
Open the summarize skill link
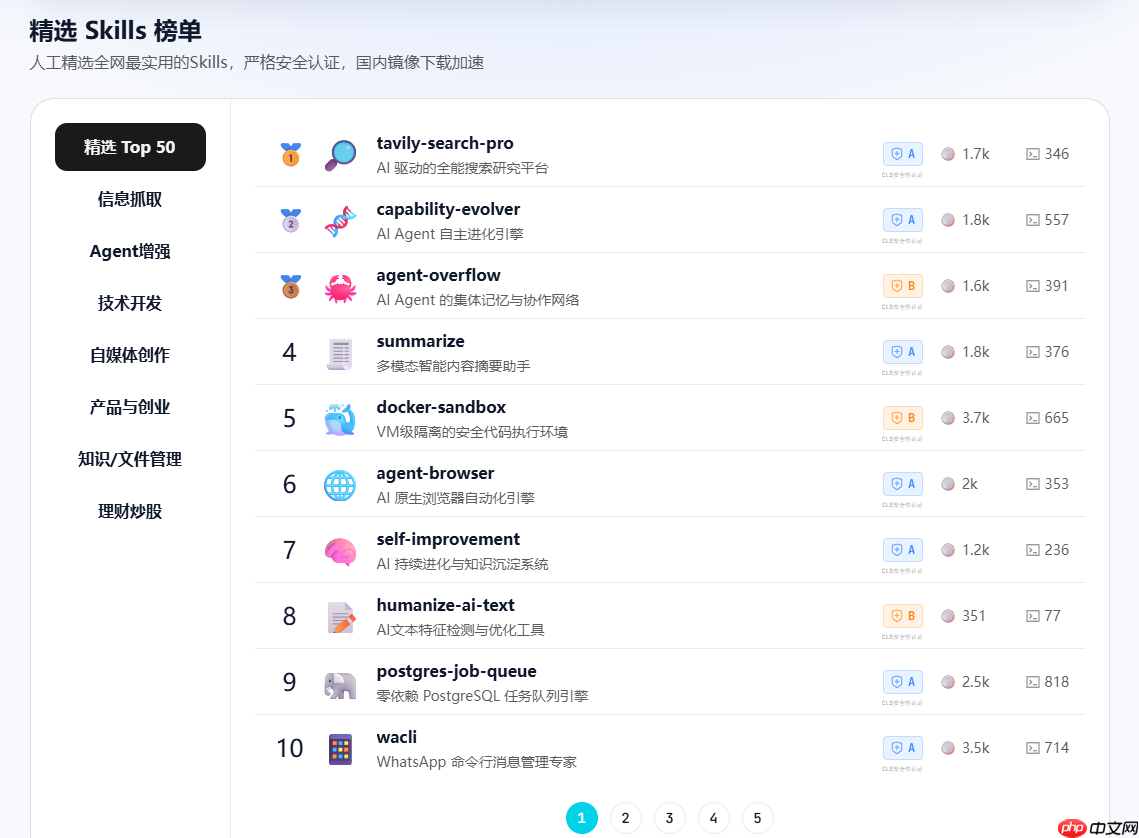420,342
